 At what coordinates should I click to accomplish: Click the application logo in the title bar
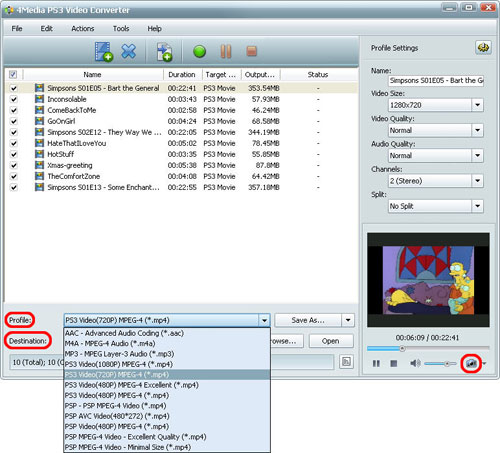click(9, 10)
